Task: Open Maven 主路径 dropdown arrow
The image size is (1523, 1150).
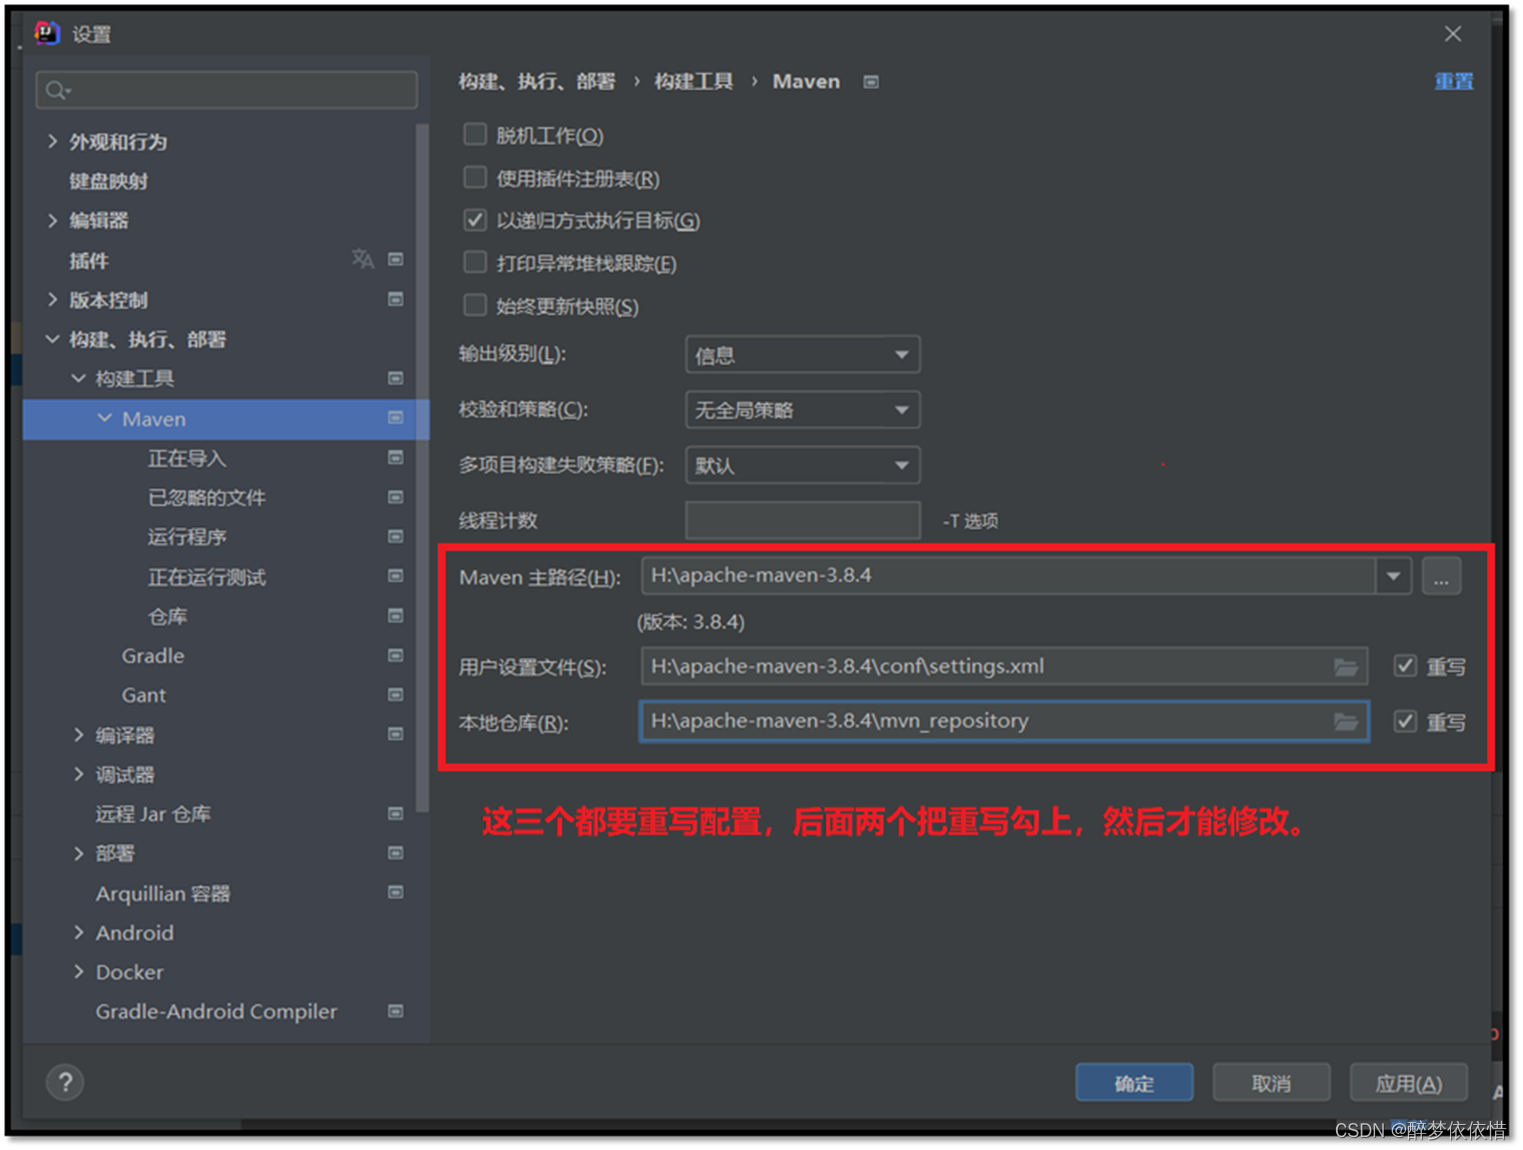Action: [x=1393, y=576]
